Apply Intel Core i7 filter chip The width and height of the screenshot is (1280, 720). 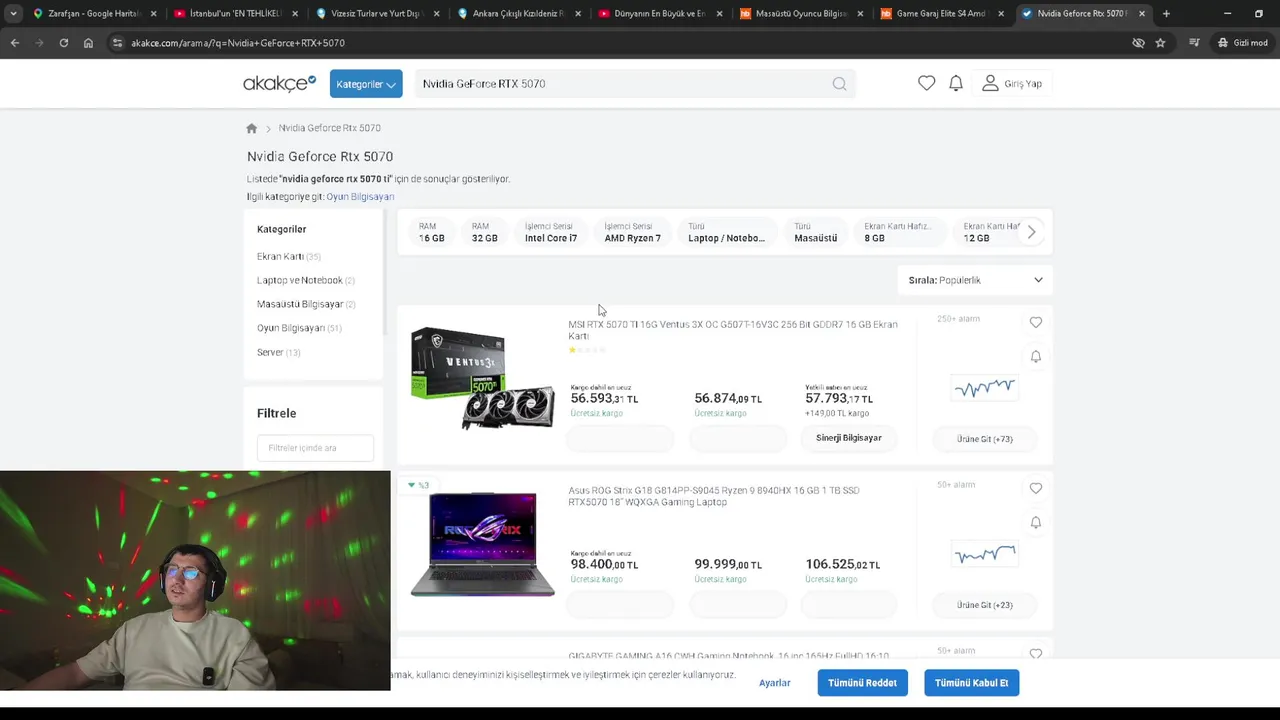tap(551, 232)
